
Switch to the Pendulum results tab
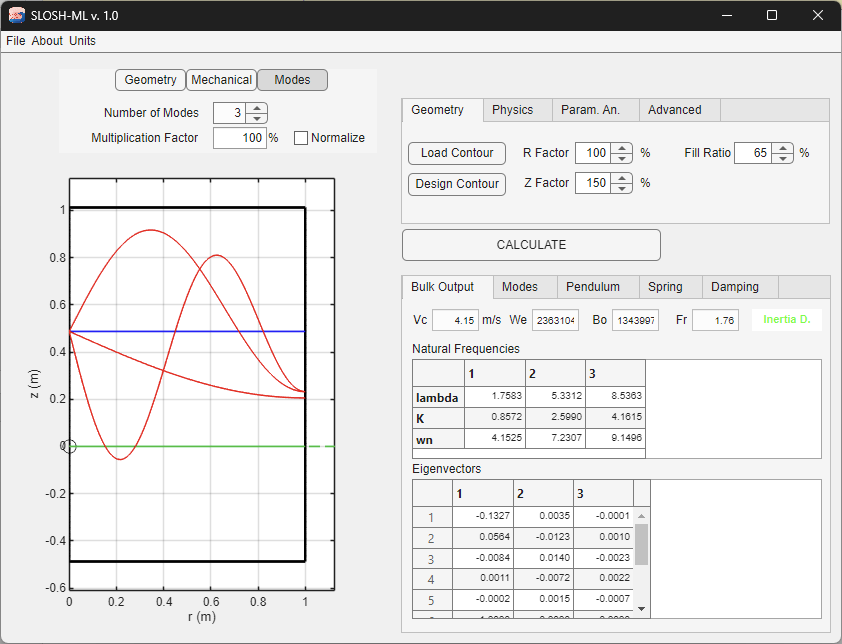click(x=597, y=286)
